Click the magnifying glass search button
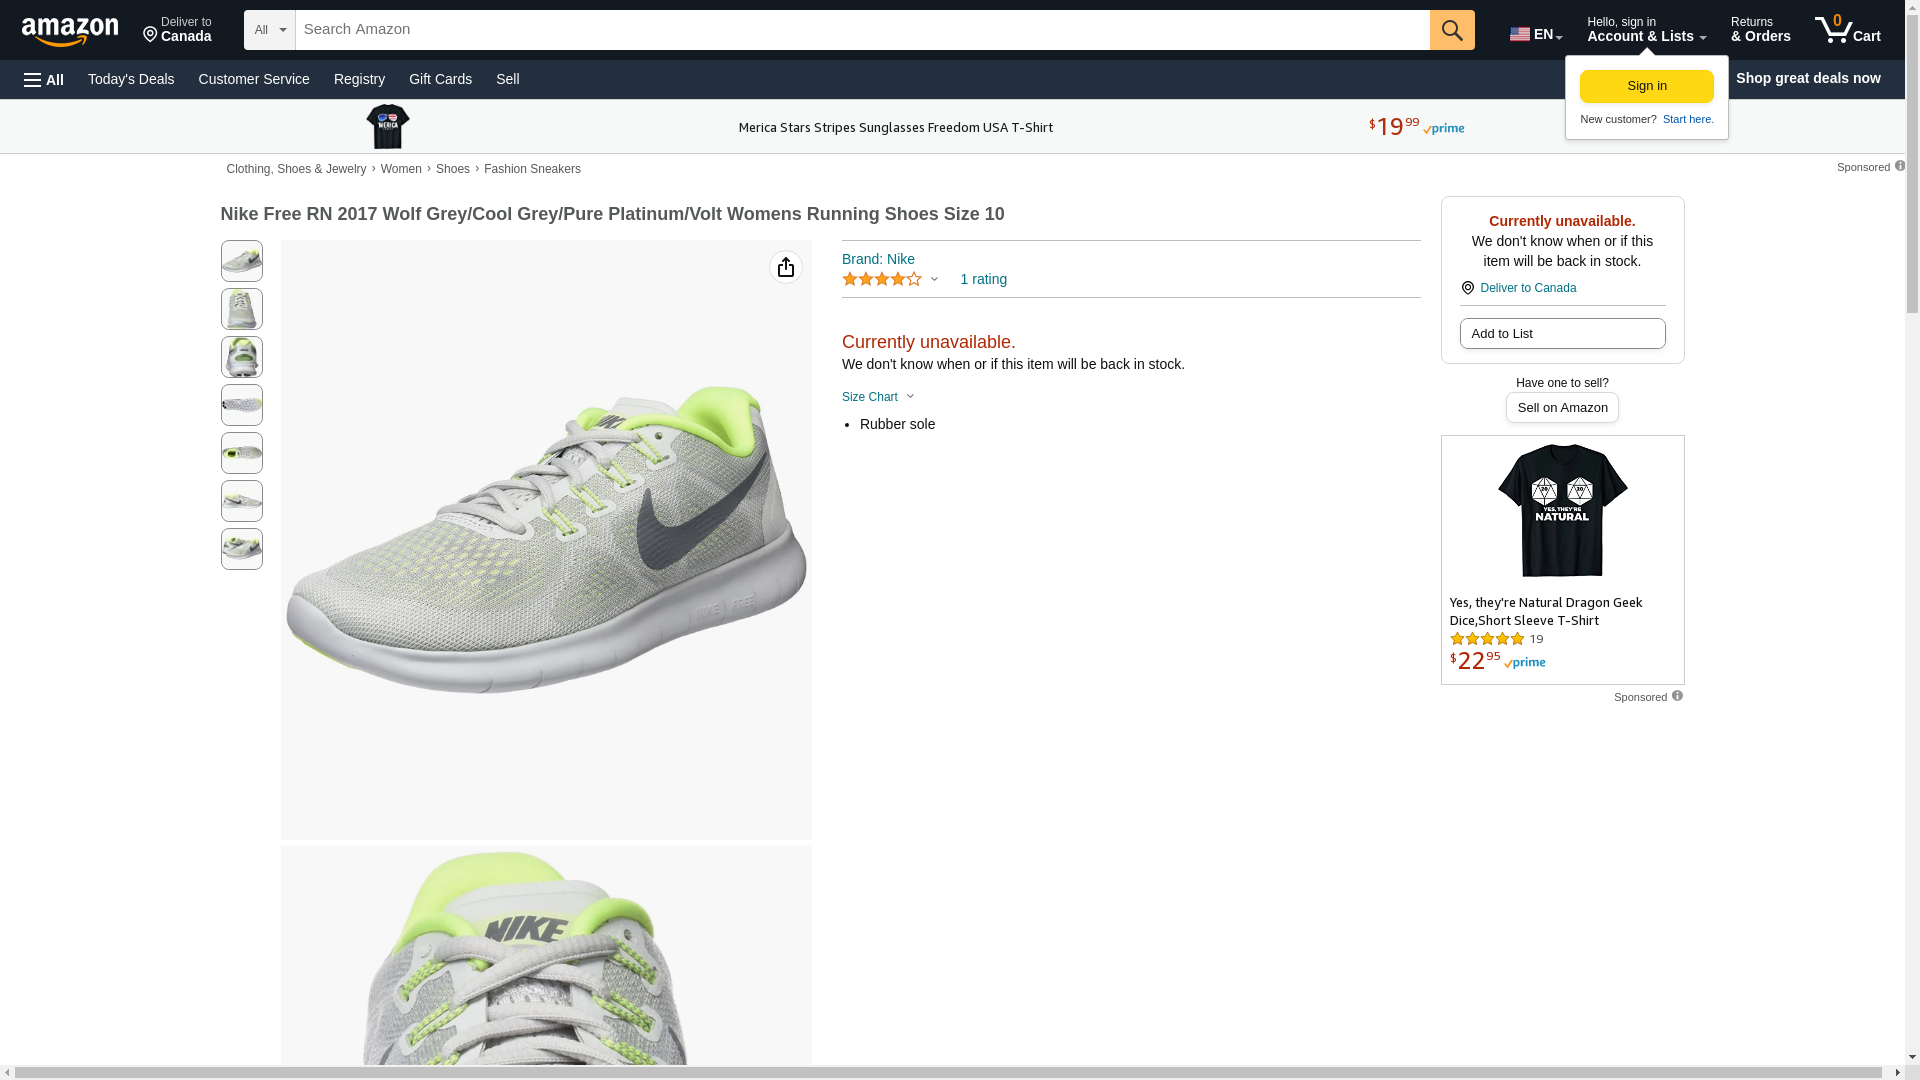The height and width of the screenshot is (1080, 1920). (1452, 30)
